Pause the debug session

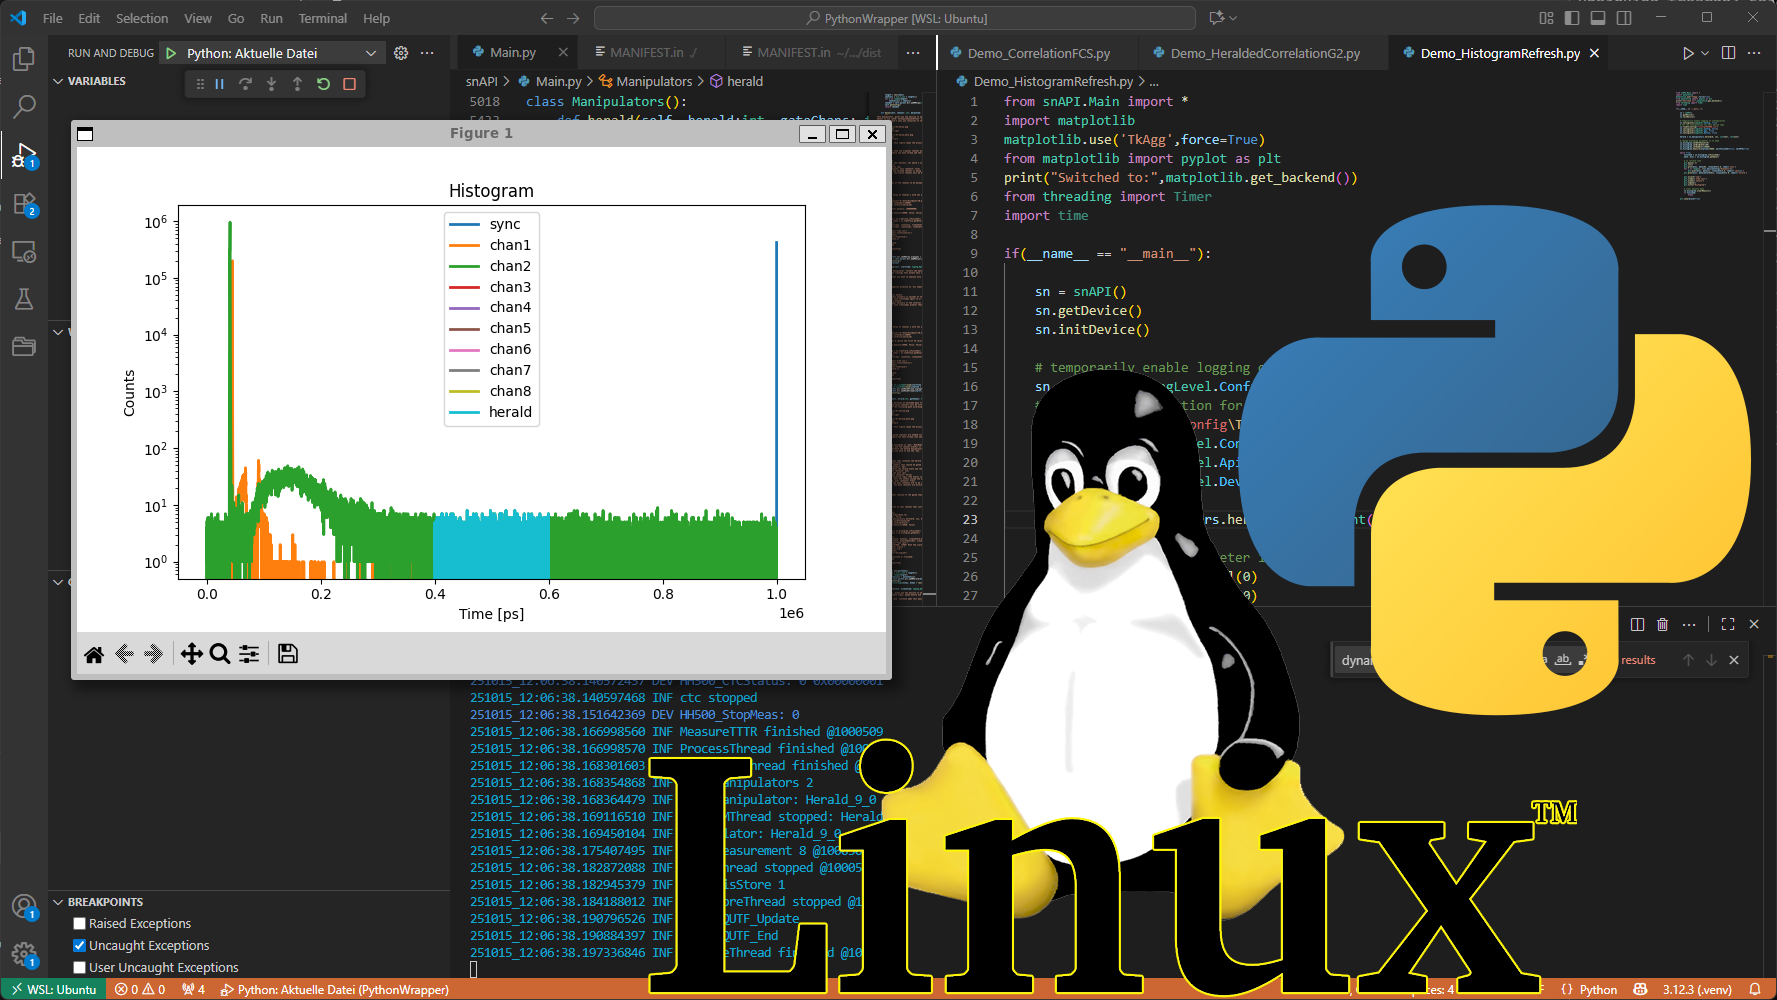(220, 84)
